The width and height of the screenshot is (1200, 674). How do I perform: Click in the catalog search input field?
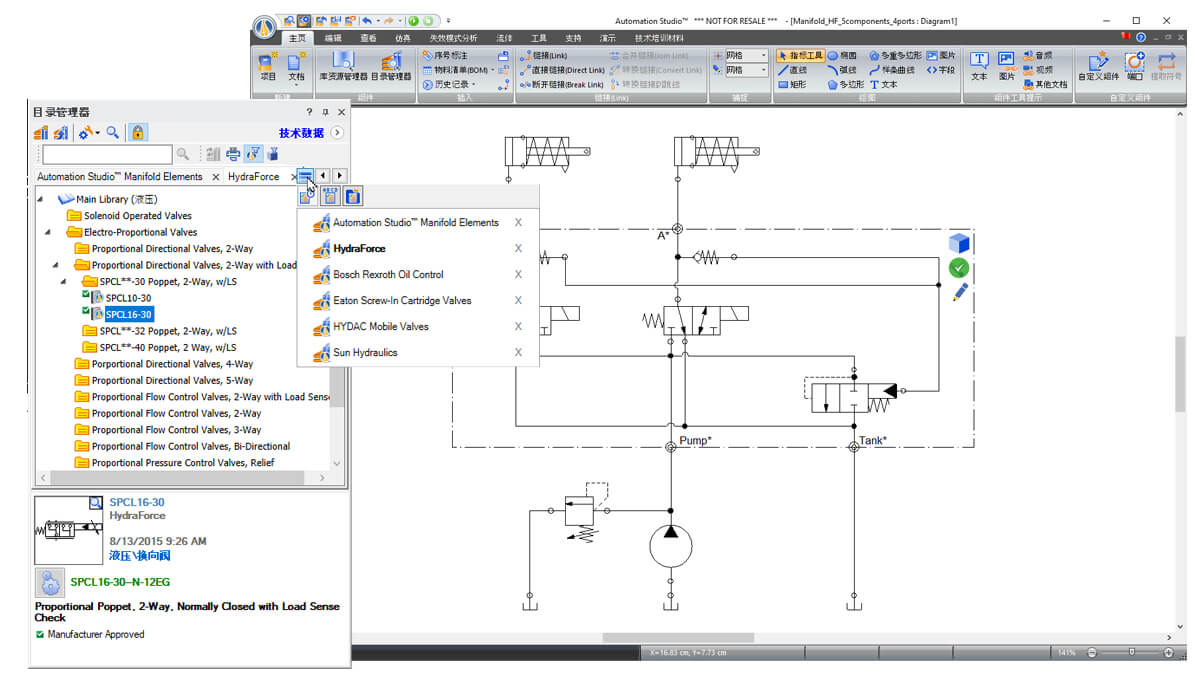click(108, 154)
